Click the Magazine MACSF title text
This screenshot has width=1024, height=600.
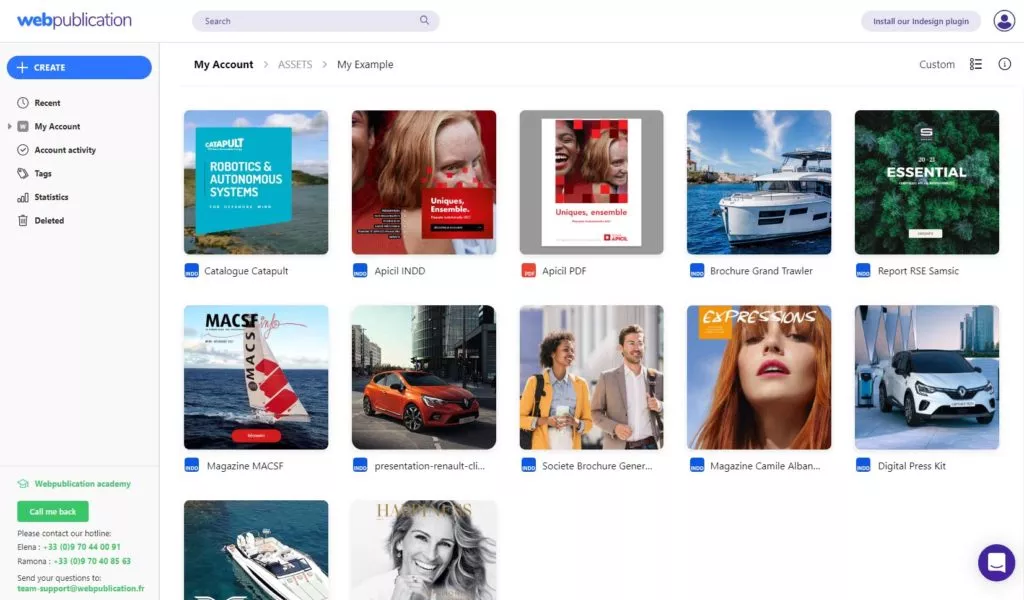[x=245, y=466]
